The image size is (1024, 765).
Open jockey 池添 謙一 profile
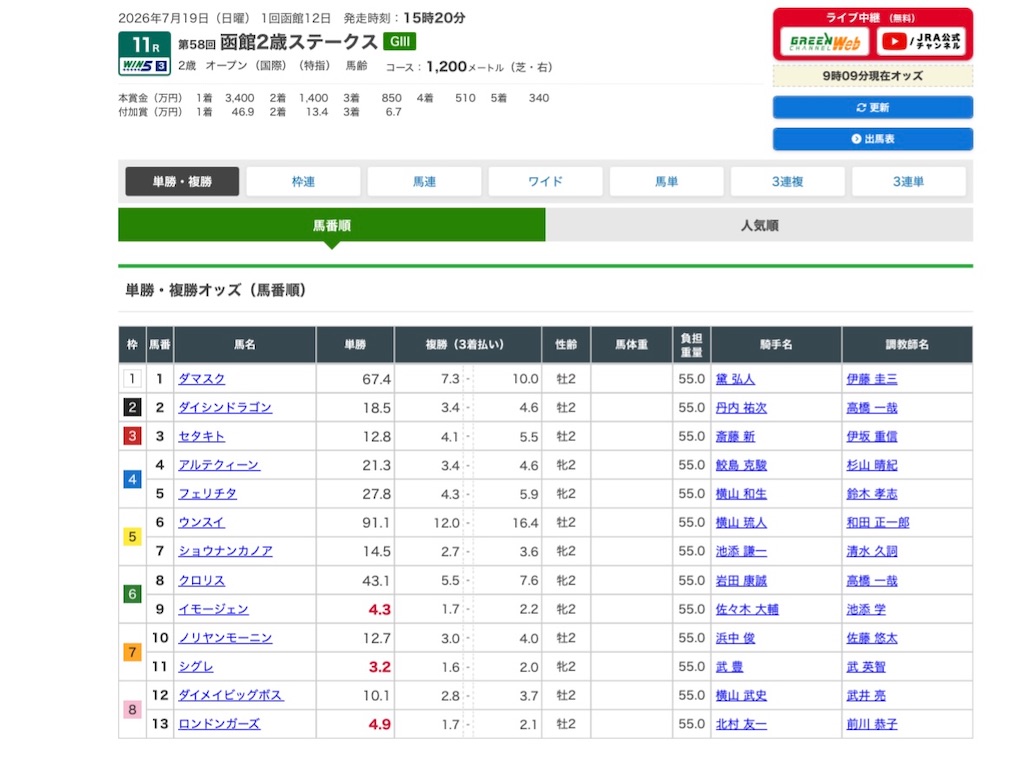[741, 551]
